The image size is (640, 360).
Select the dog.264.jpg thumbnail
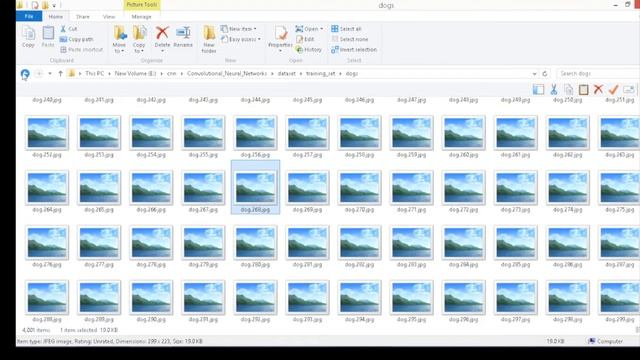[47, 188]
